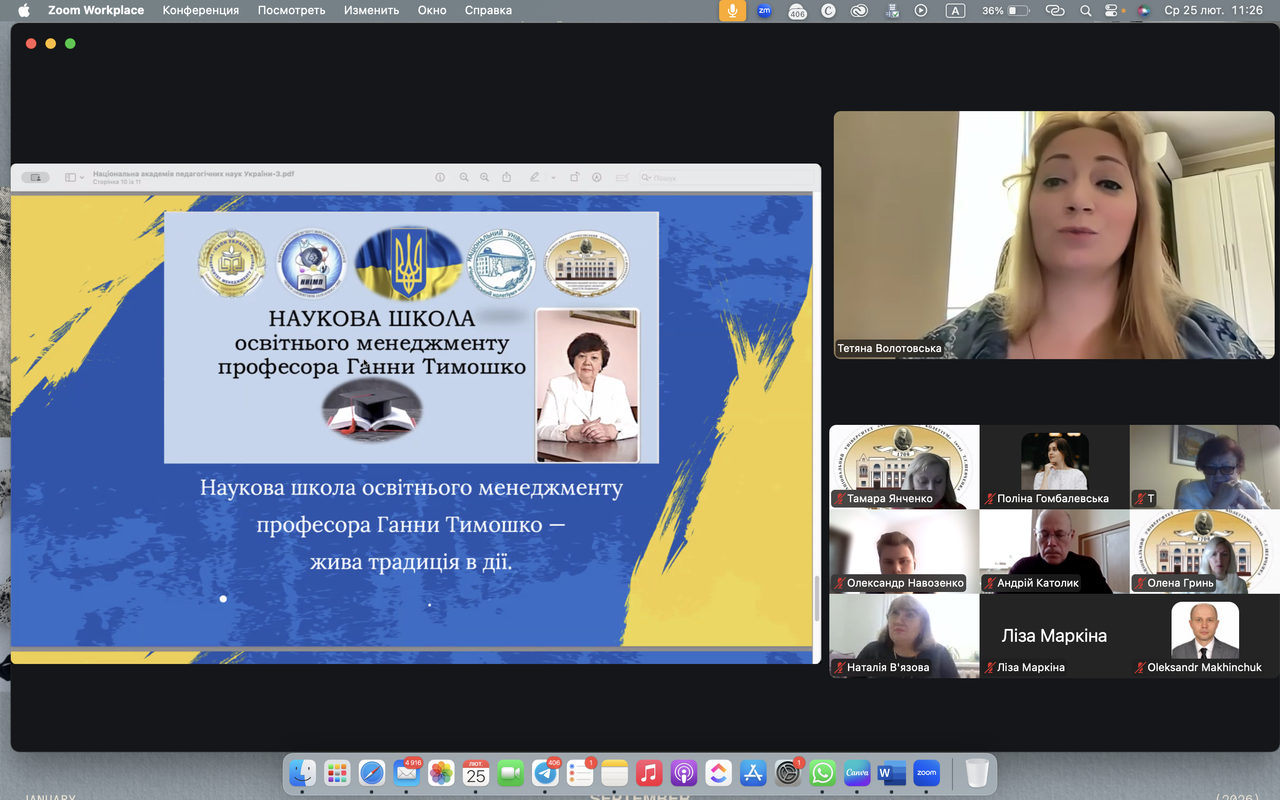Open the Посмотреть menu

(291, 10)
